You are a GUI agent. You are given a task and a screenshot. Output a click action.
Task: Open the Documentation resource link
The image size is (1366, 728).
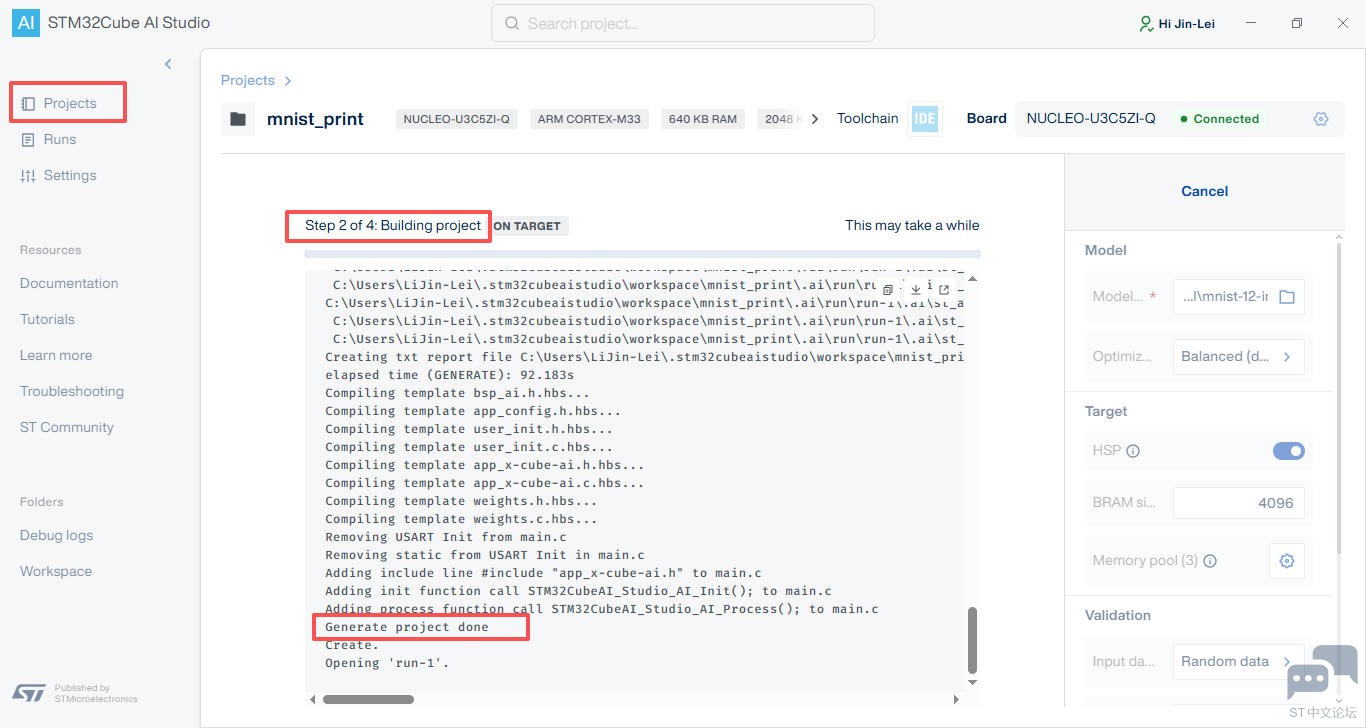click(x=69, y=283)
